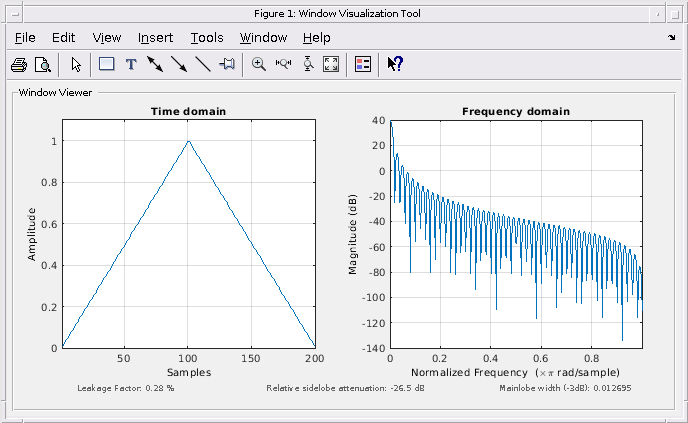Viewport: 688px width, 423px height.
Task: Open Print Preview from the toolbar
Action: pos(43,65)
